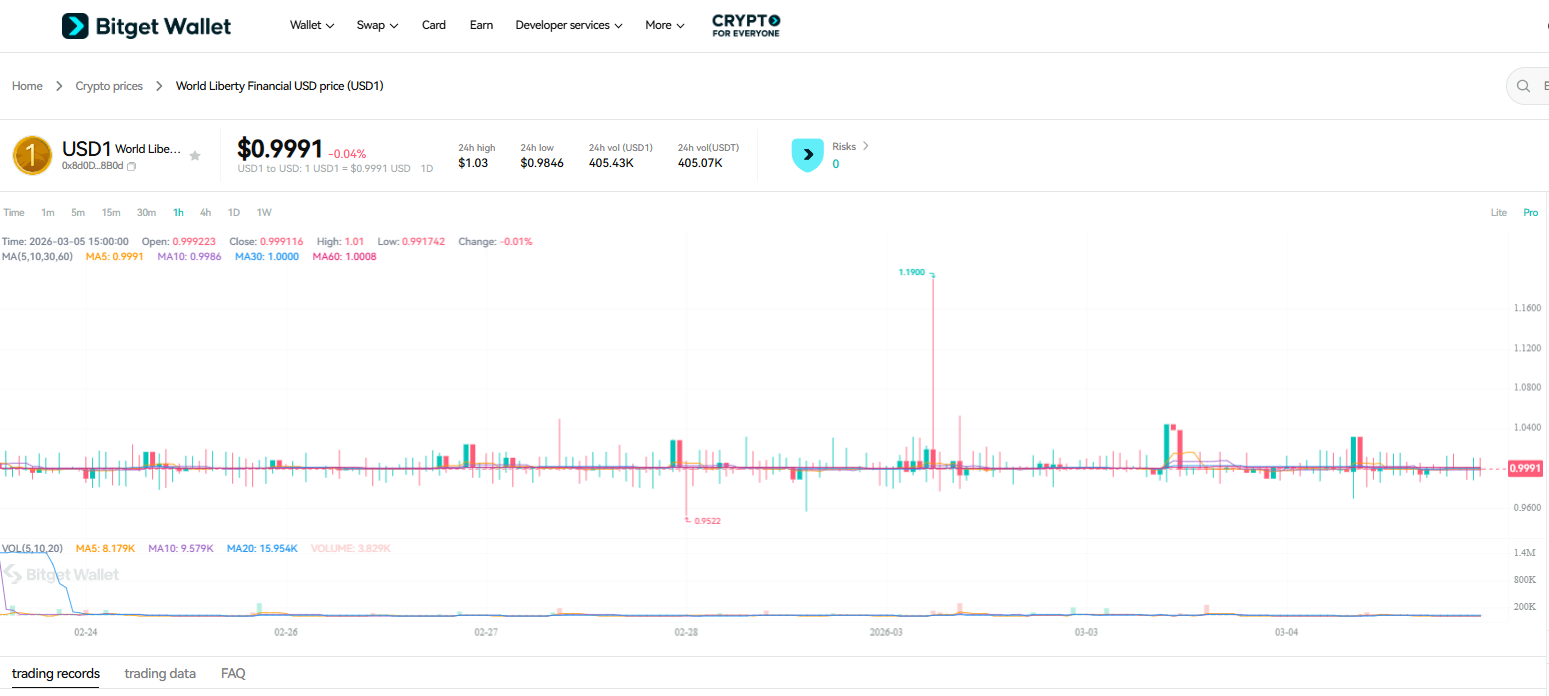The width and height of the screenshot is (1549, 696).
Task: Click the 0.9991 price tag on the axis
Action: (x=1524, y=467)
